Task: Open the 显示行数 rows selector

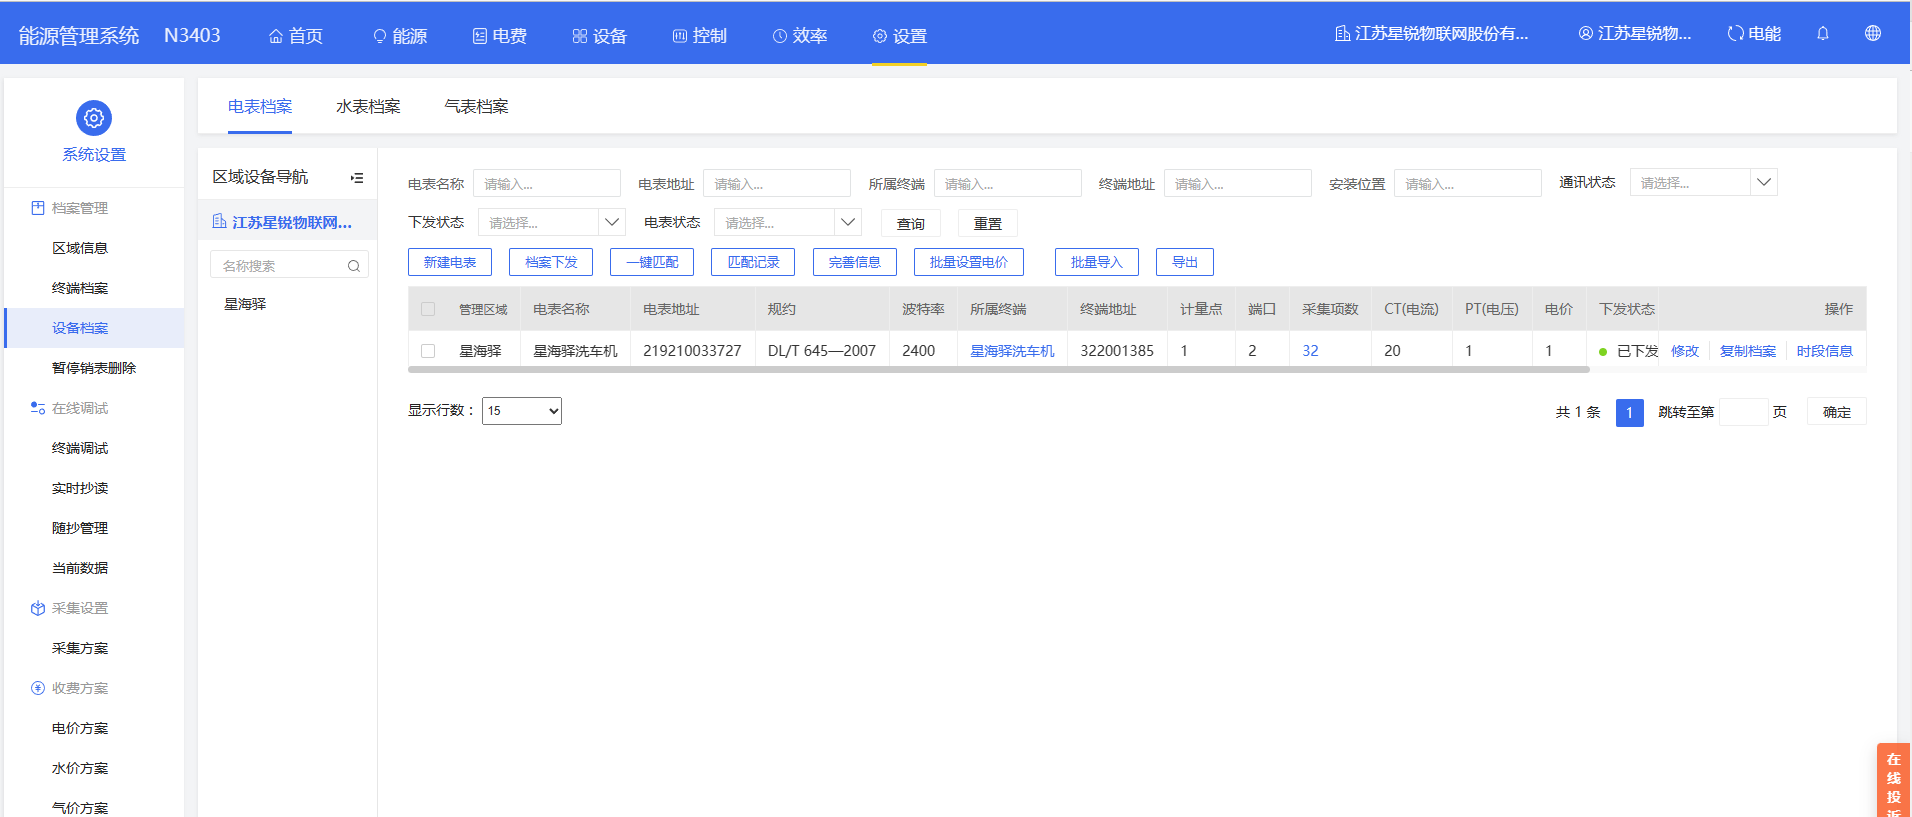Action: click(522, 411)
